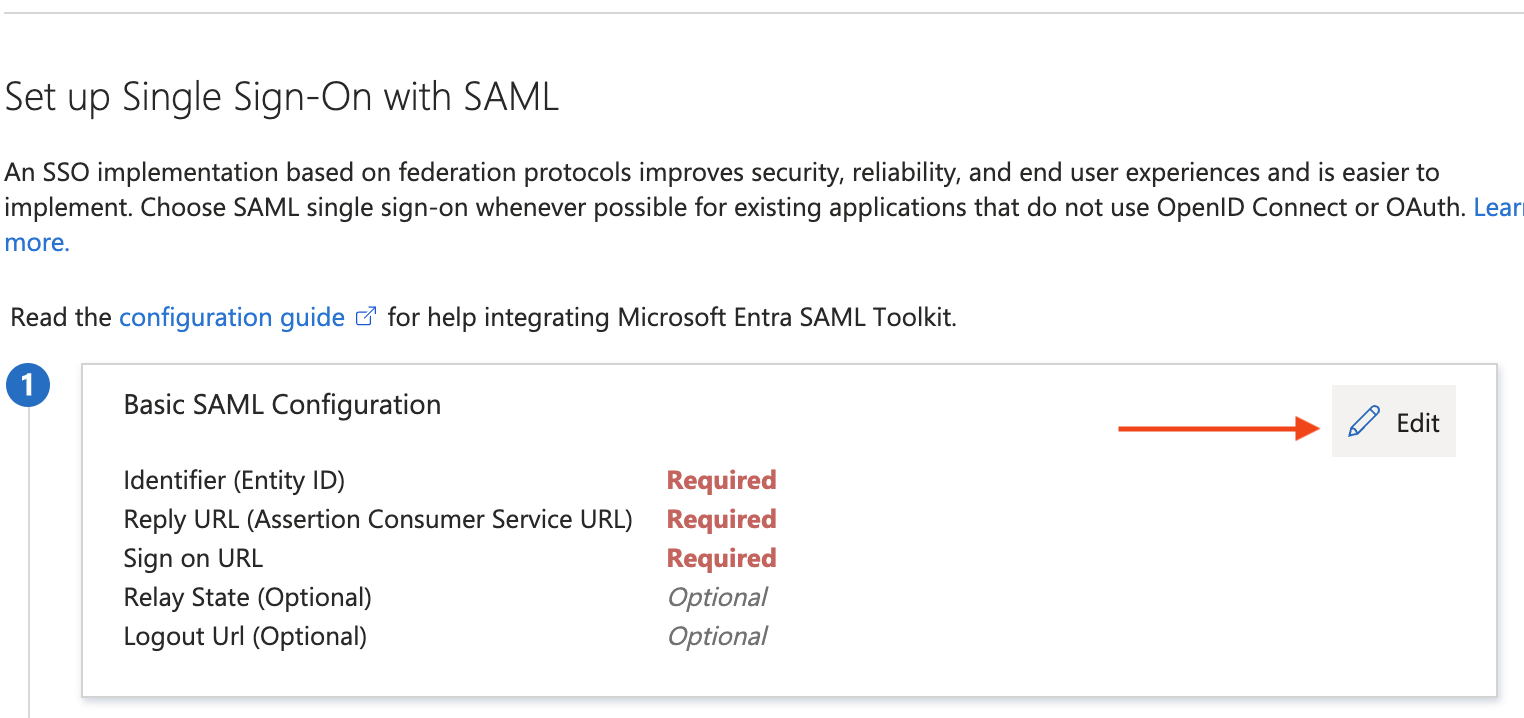1524x718 pixels.
Task: Select the Logout Url (Optional) label
Action: 245,637
